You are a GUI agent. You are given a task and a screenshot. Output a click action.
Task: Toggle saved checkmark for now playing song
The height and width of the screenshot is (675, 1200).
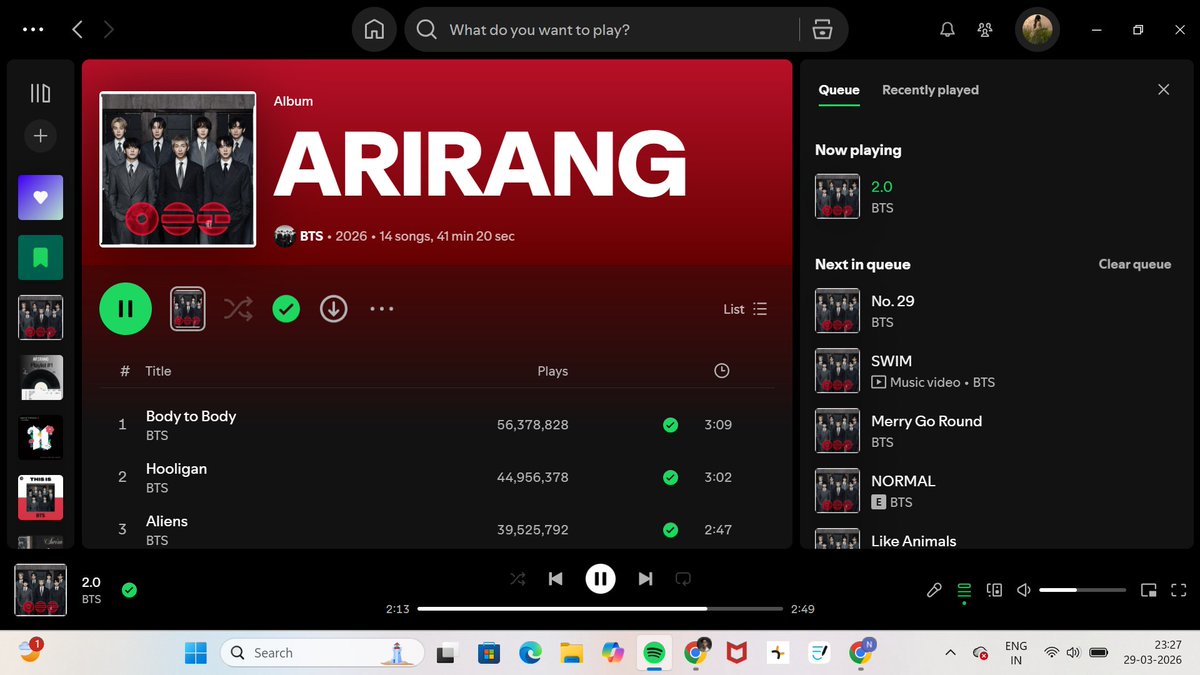[x=129, y=590]
